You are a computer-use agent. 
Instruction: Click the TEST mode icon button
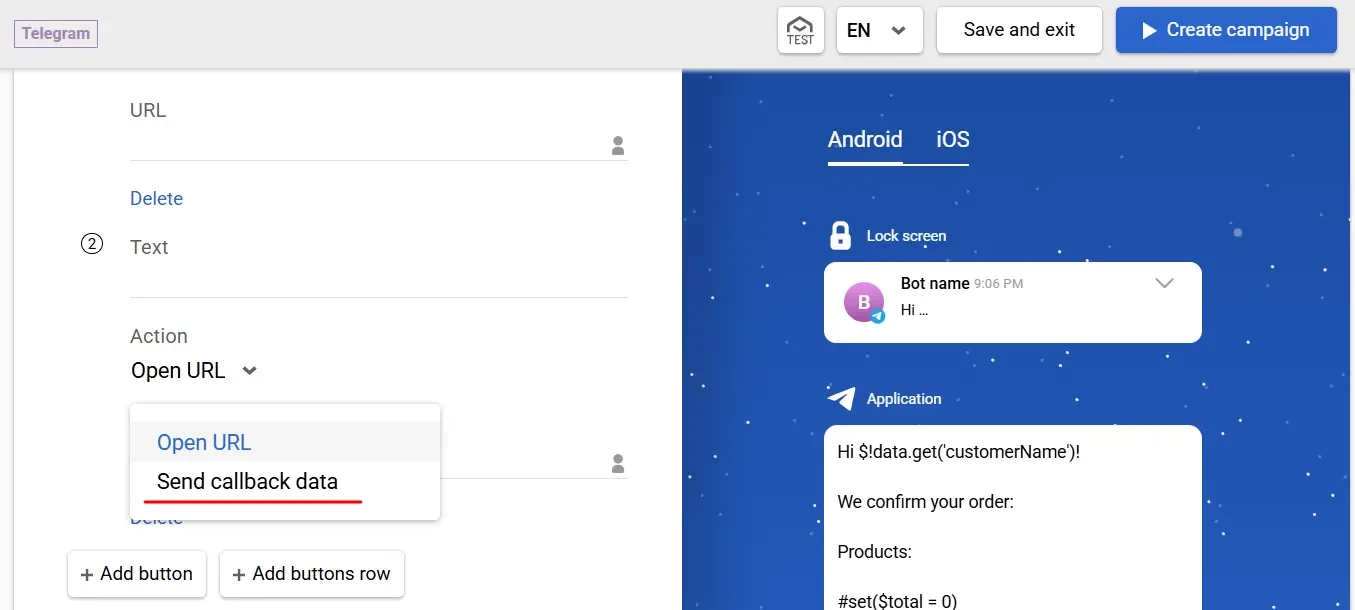click(x=800, y=30)
